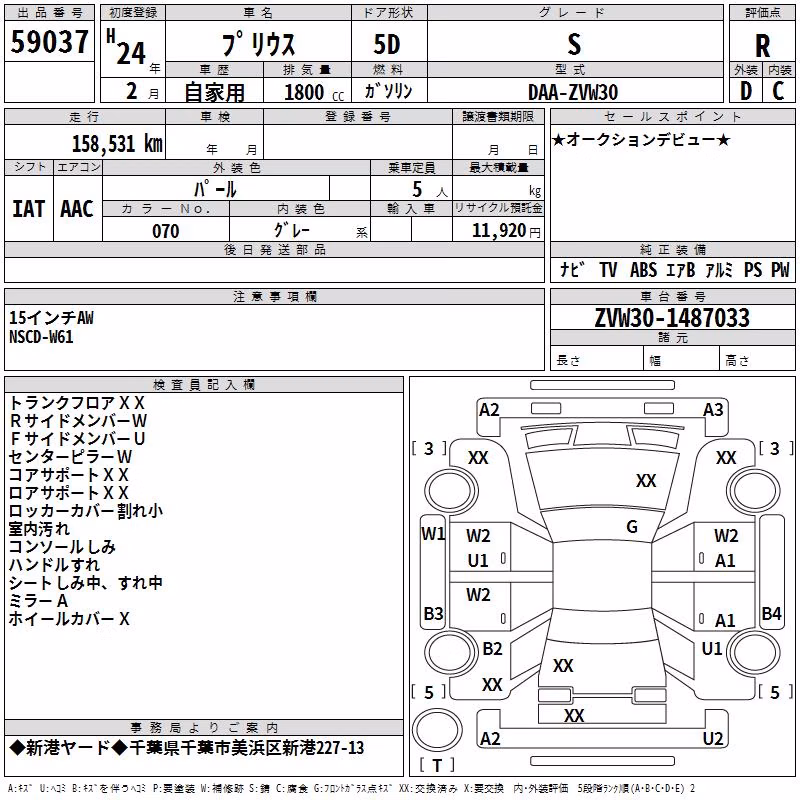Image resolution: width=800 pixels, height=800 pixels.
Task: Click the B4 mark on car diagram
Action: [x=771, y=613]
